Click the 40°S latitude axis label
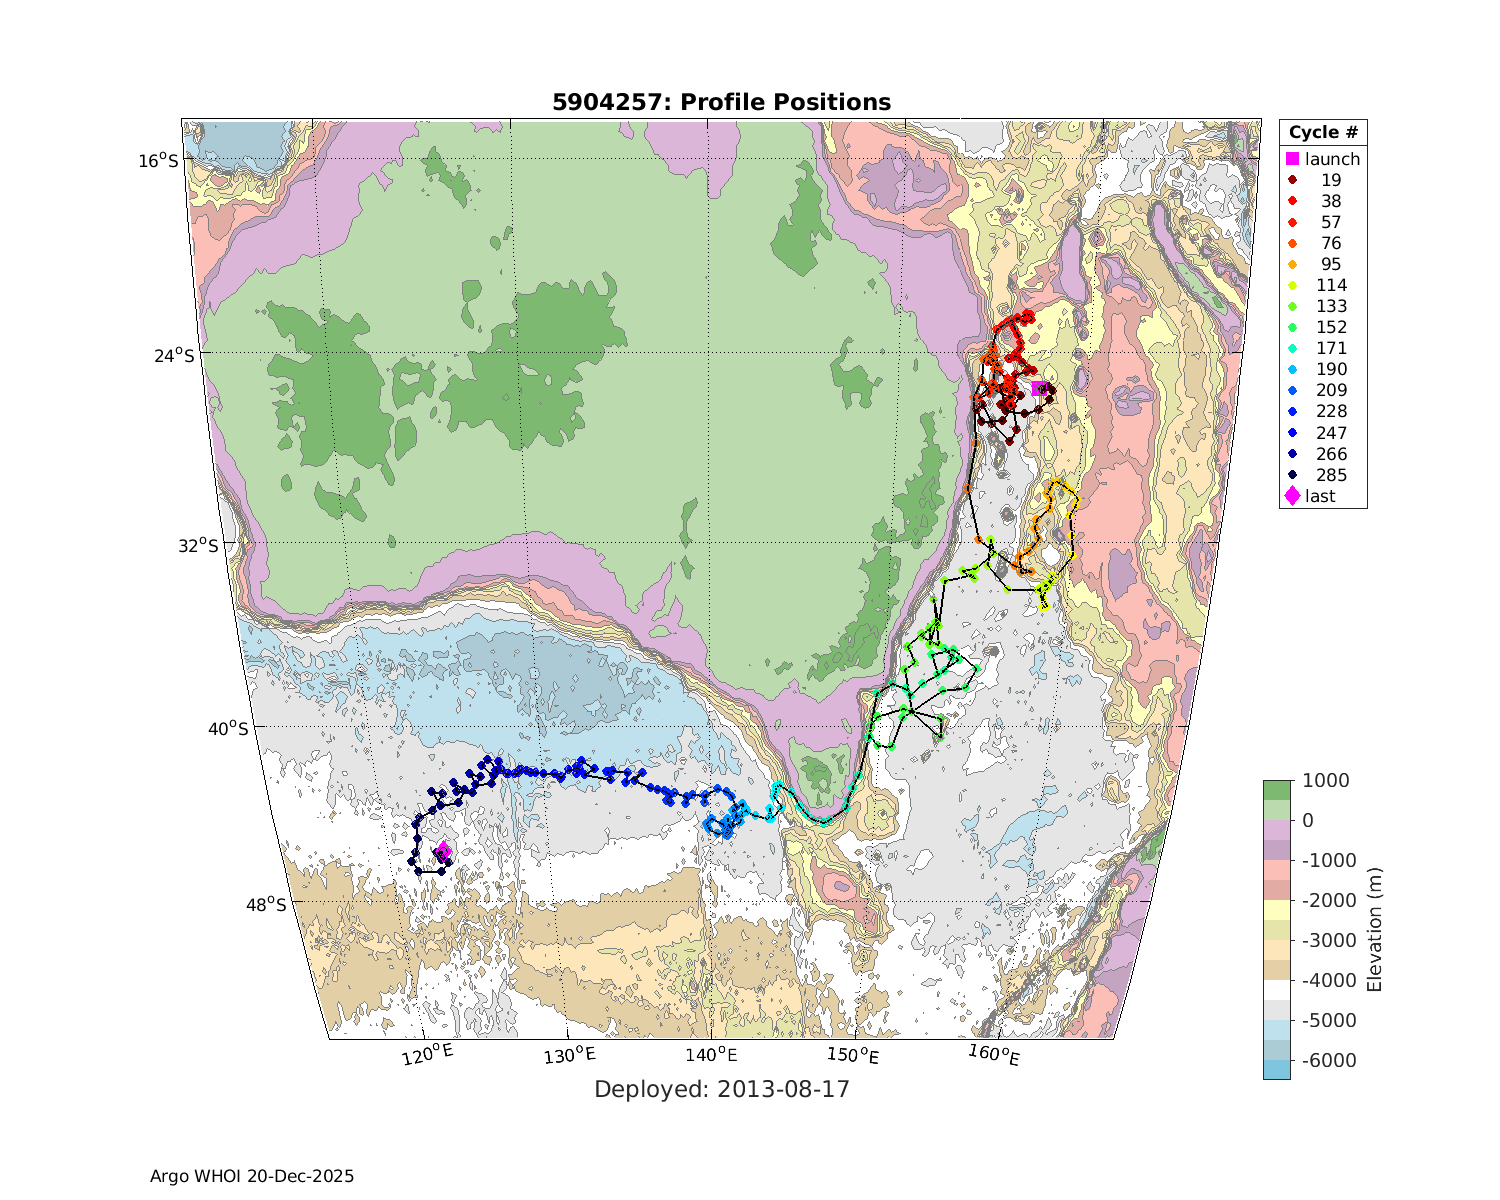 click(227, 728)
